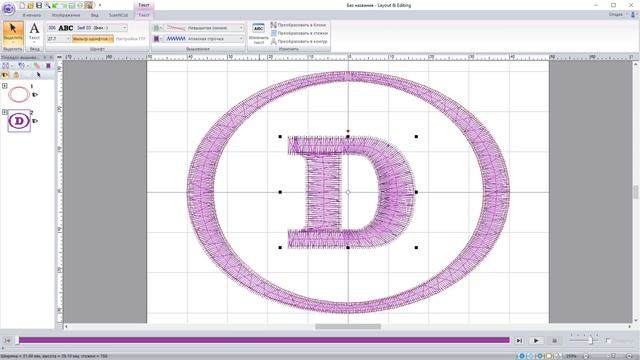Click the simulator speed slider handle
This screenshot has width=640, height=360.
point(590,340)
